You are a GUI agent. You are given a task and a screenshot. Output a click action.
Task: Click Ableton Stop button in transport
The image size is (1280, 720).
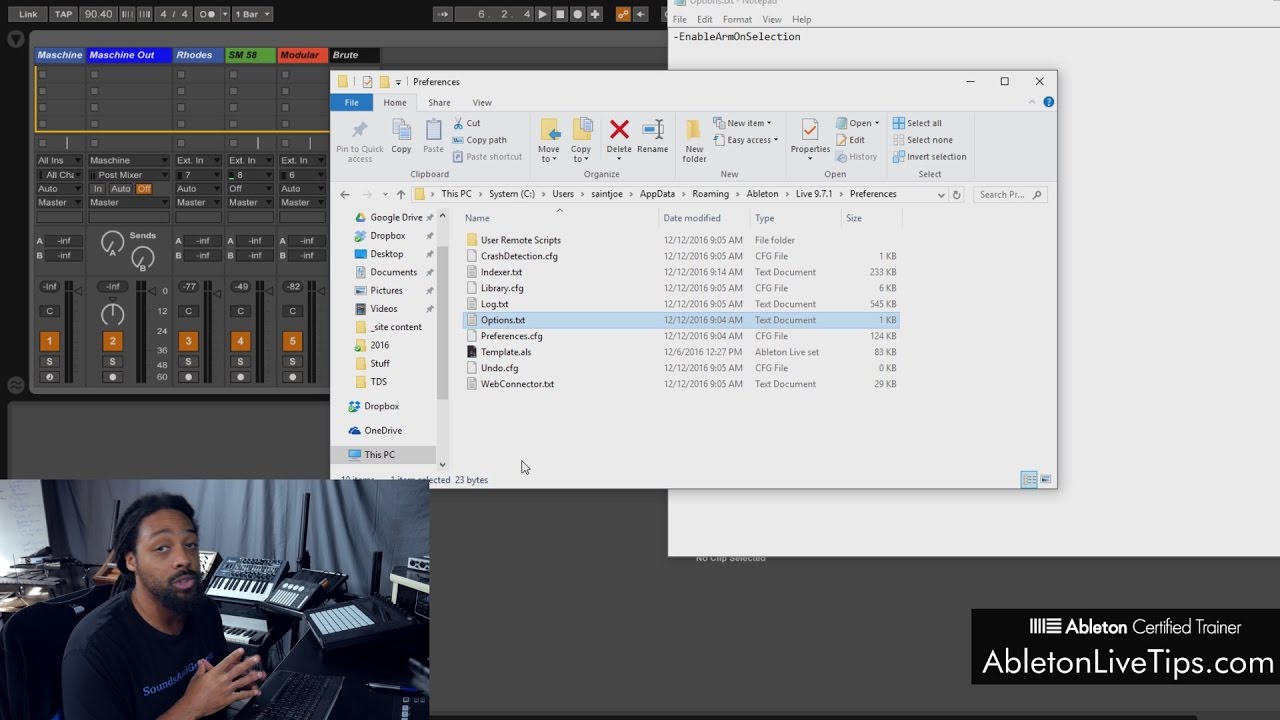pyautogui.click(x=560, y=14)
